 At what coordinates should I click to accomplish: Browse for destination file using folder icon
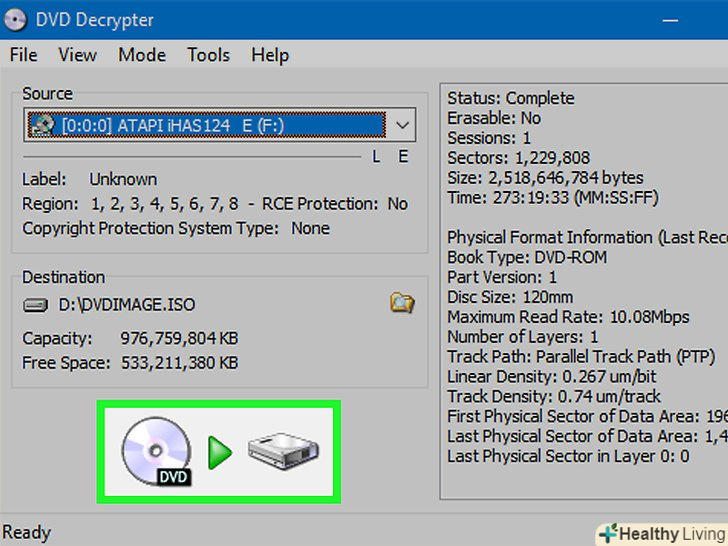click(402, 303)
